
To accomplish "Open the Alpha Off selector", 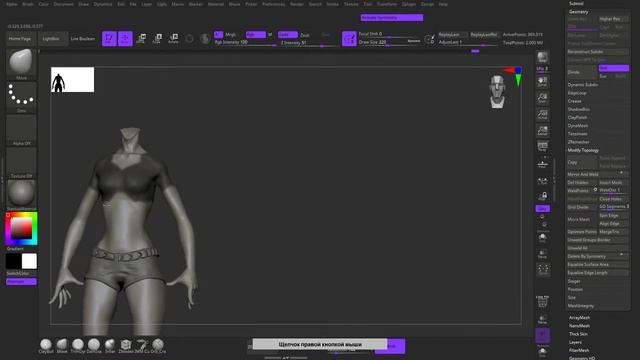I will [21, 130].
